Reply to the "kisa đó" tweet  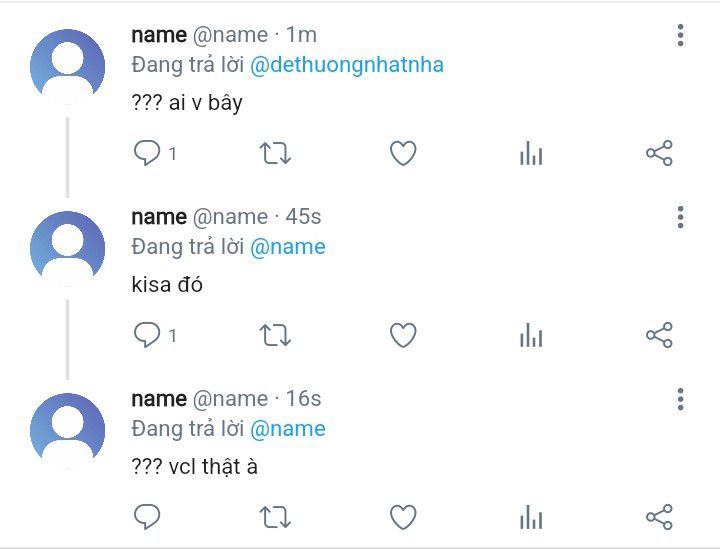[x=147, y=335]
